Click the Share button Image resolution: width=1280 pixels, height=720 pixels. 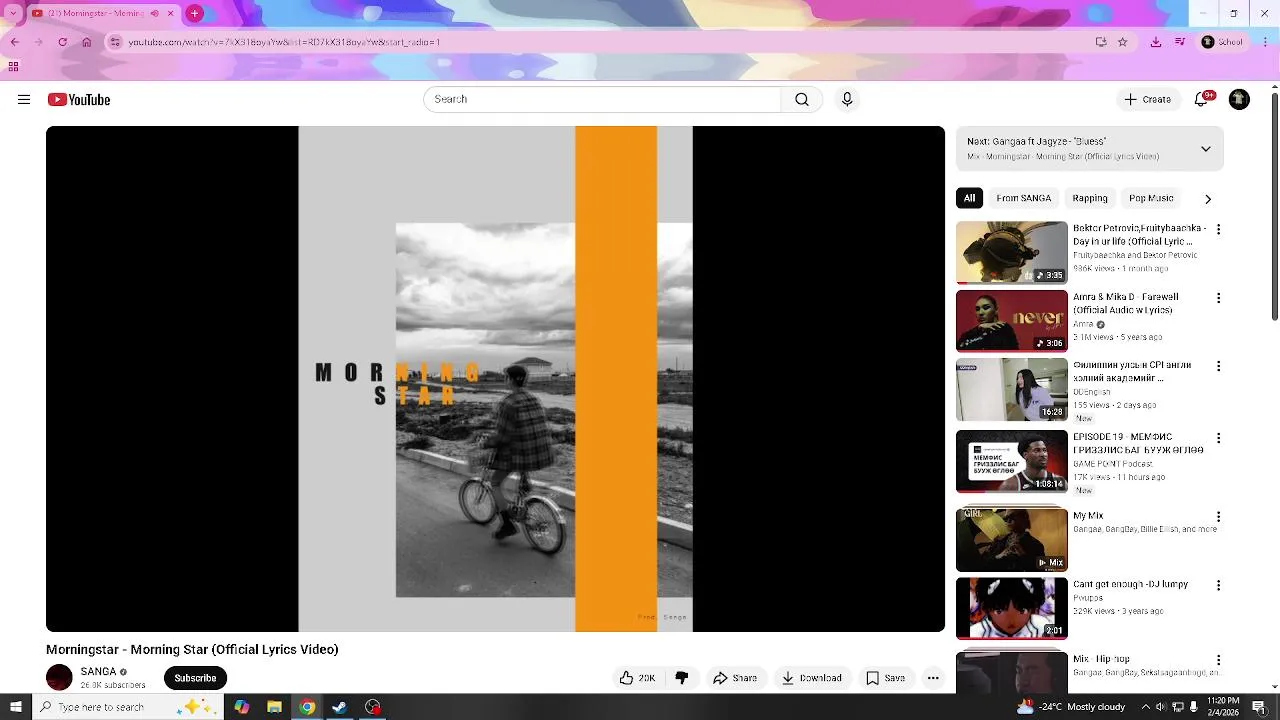point(735,678)
